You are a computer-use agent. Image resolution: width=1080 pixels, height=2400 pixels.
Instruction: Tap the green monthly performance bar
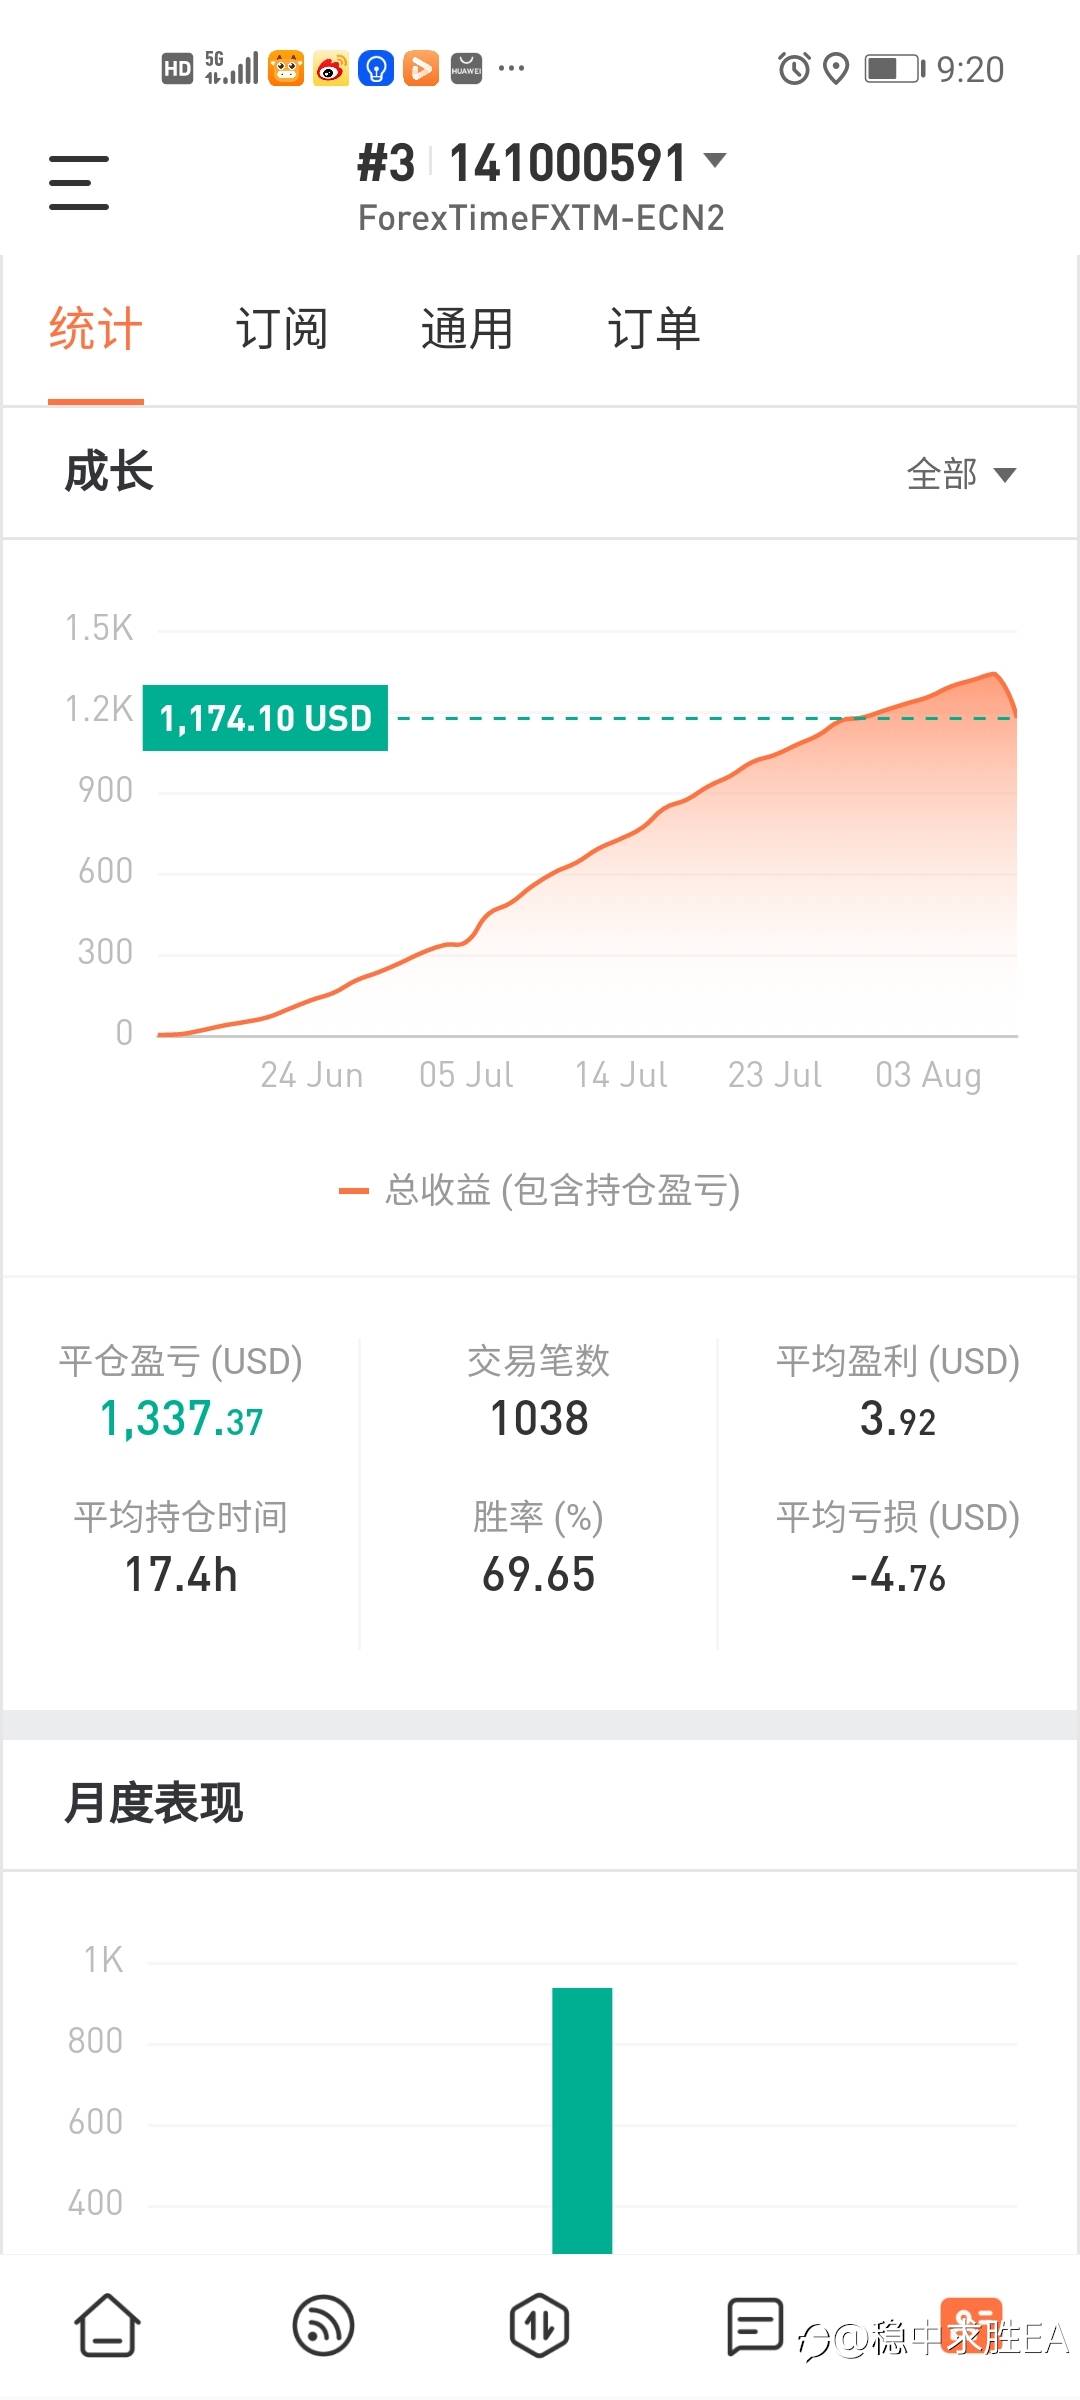[582, 2120]
